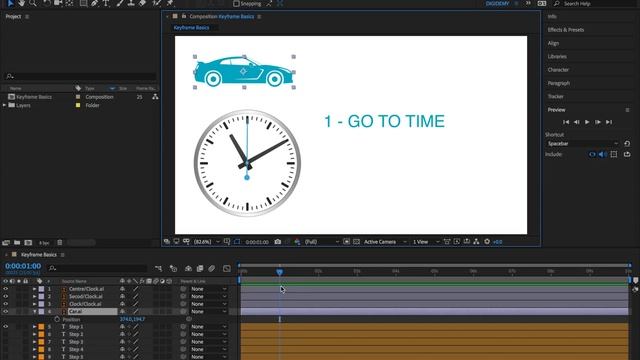
Task: Open the 1 View layout dropdown
Action: [426, 242]
